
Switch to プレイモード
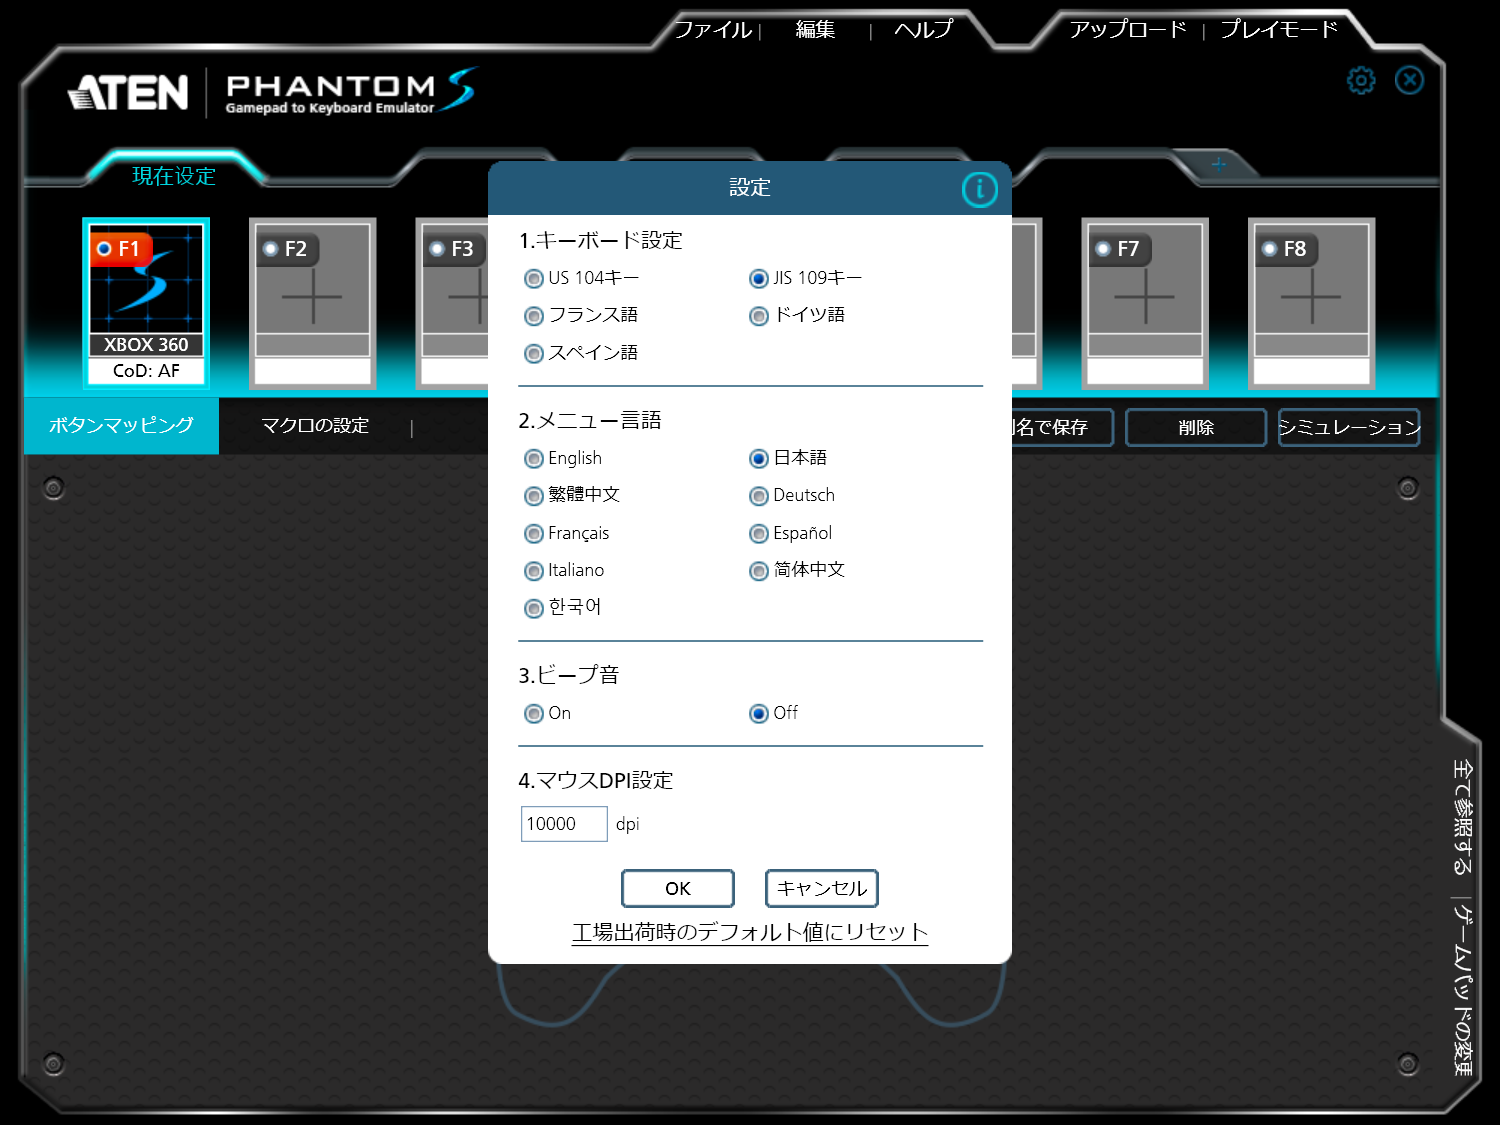(1279, 30)
